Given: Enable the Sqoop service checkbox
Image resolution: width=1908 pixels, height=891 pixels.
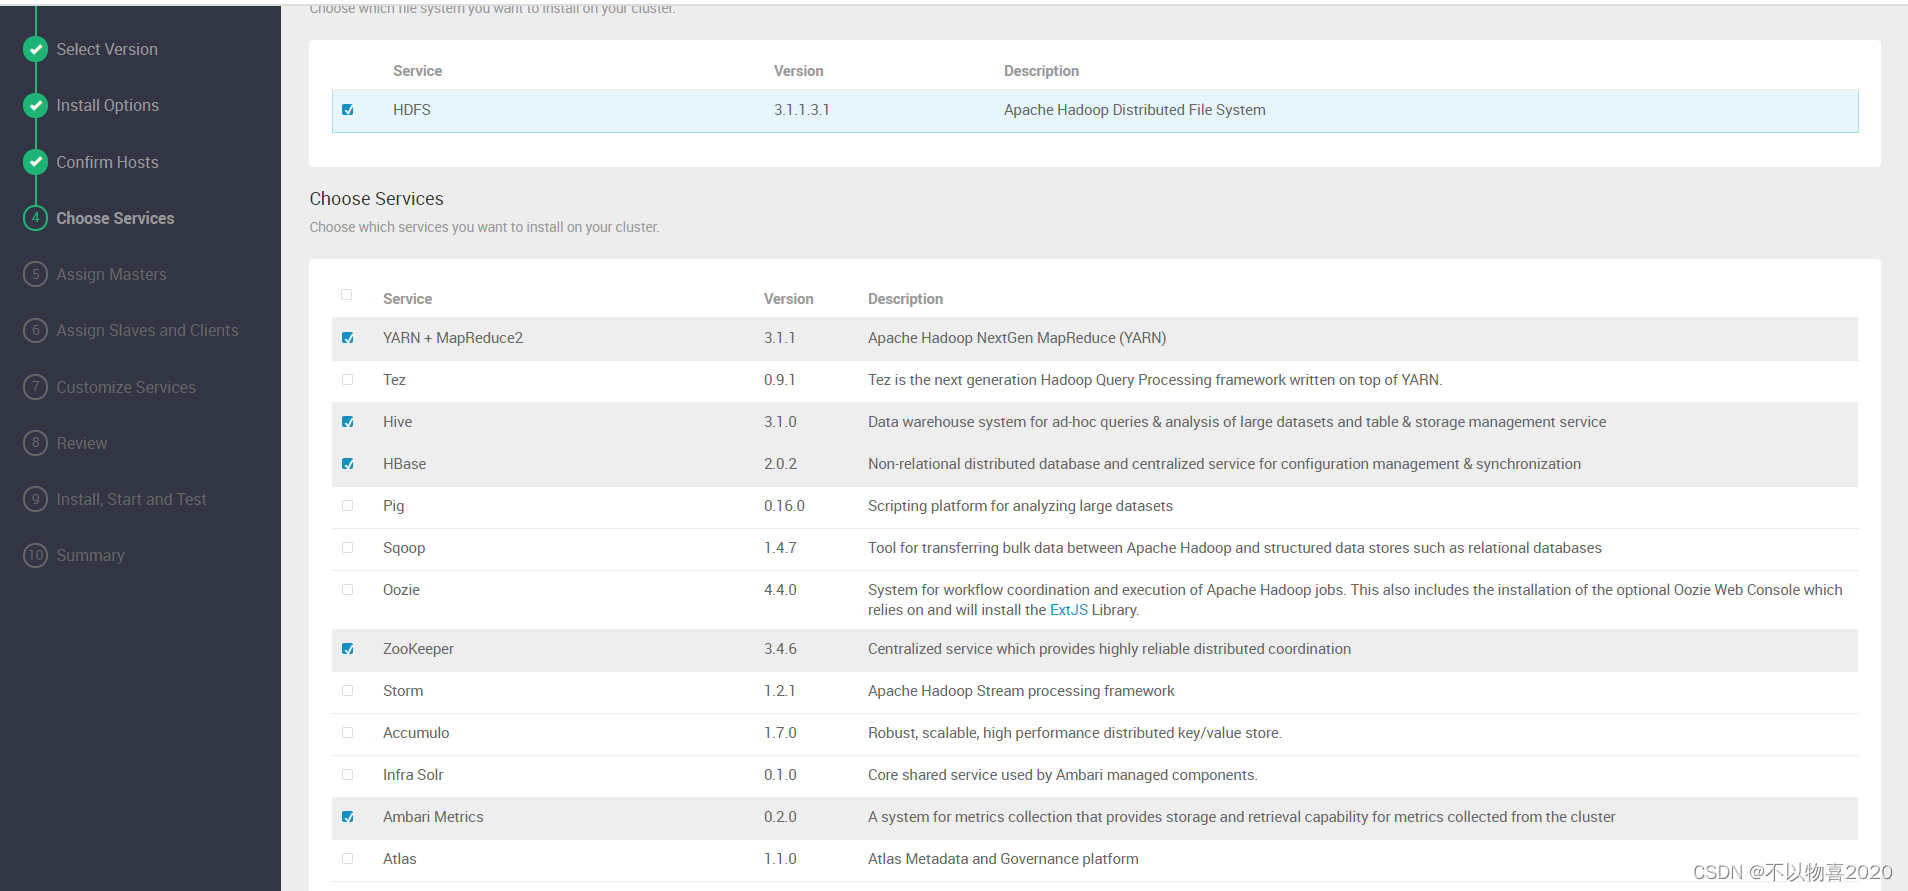Looking at the screenshot, I should (348, 548).
